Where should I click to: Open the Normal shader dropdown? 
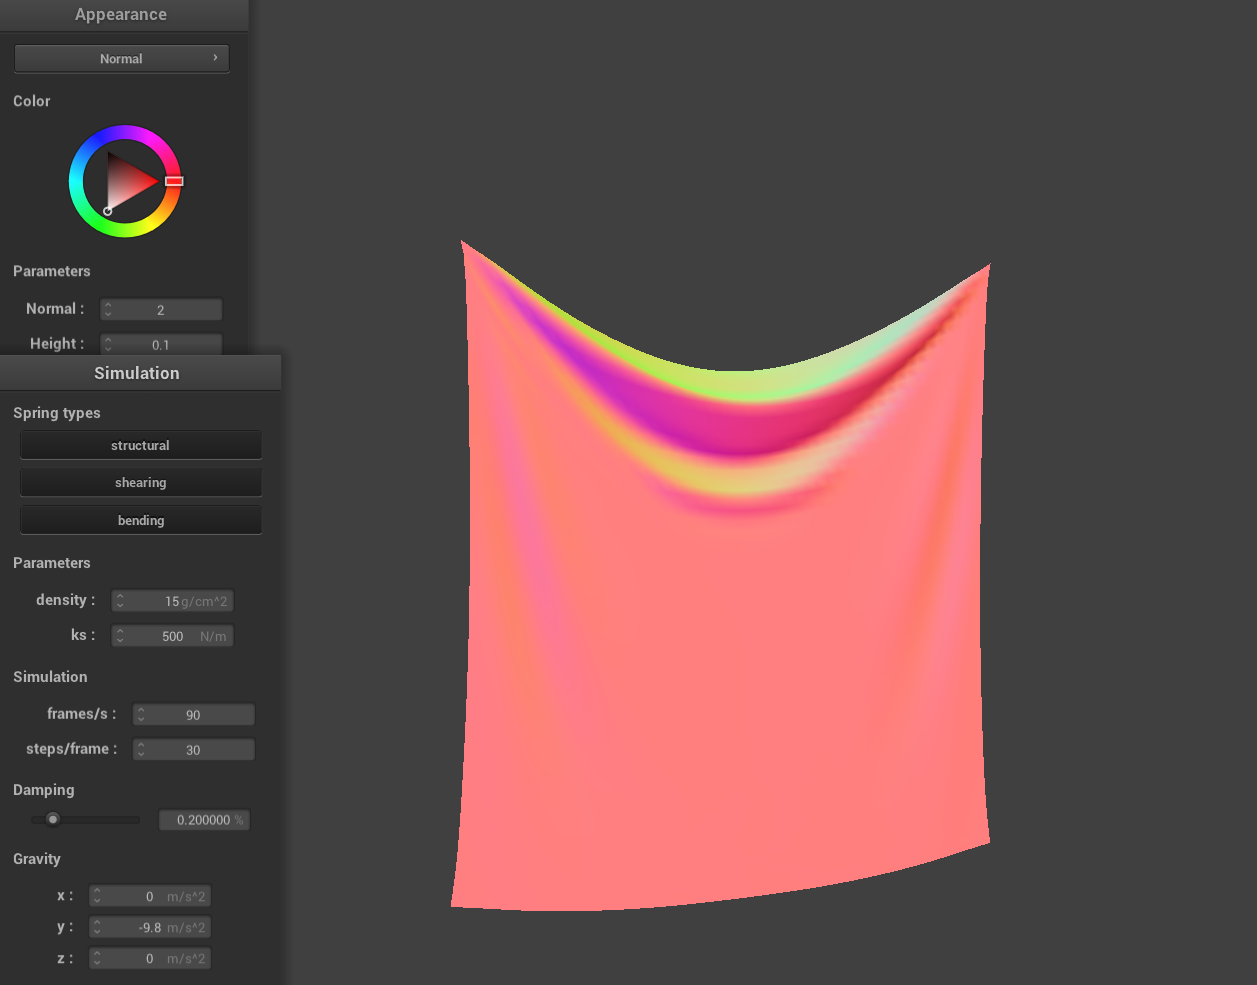pos(121,58)
